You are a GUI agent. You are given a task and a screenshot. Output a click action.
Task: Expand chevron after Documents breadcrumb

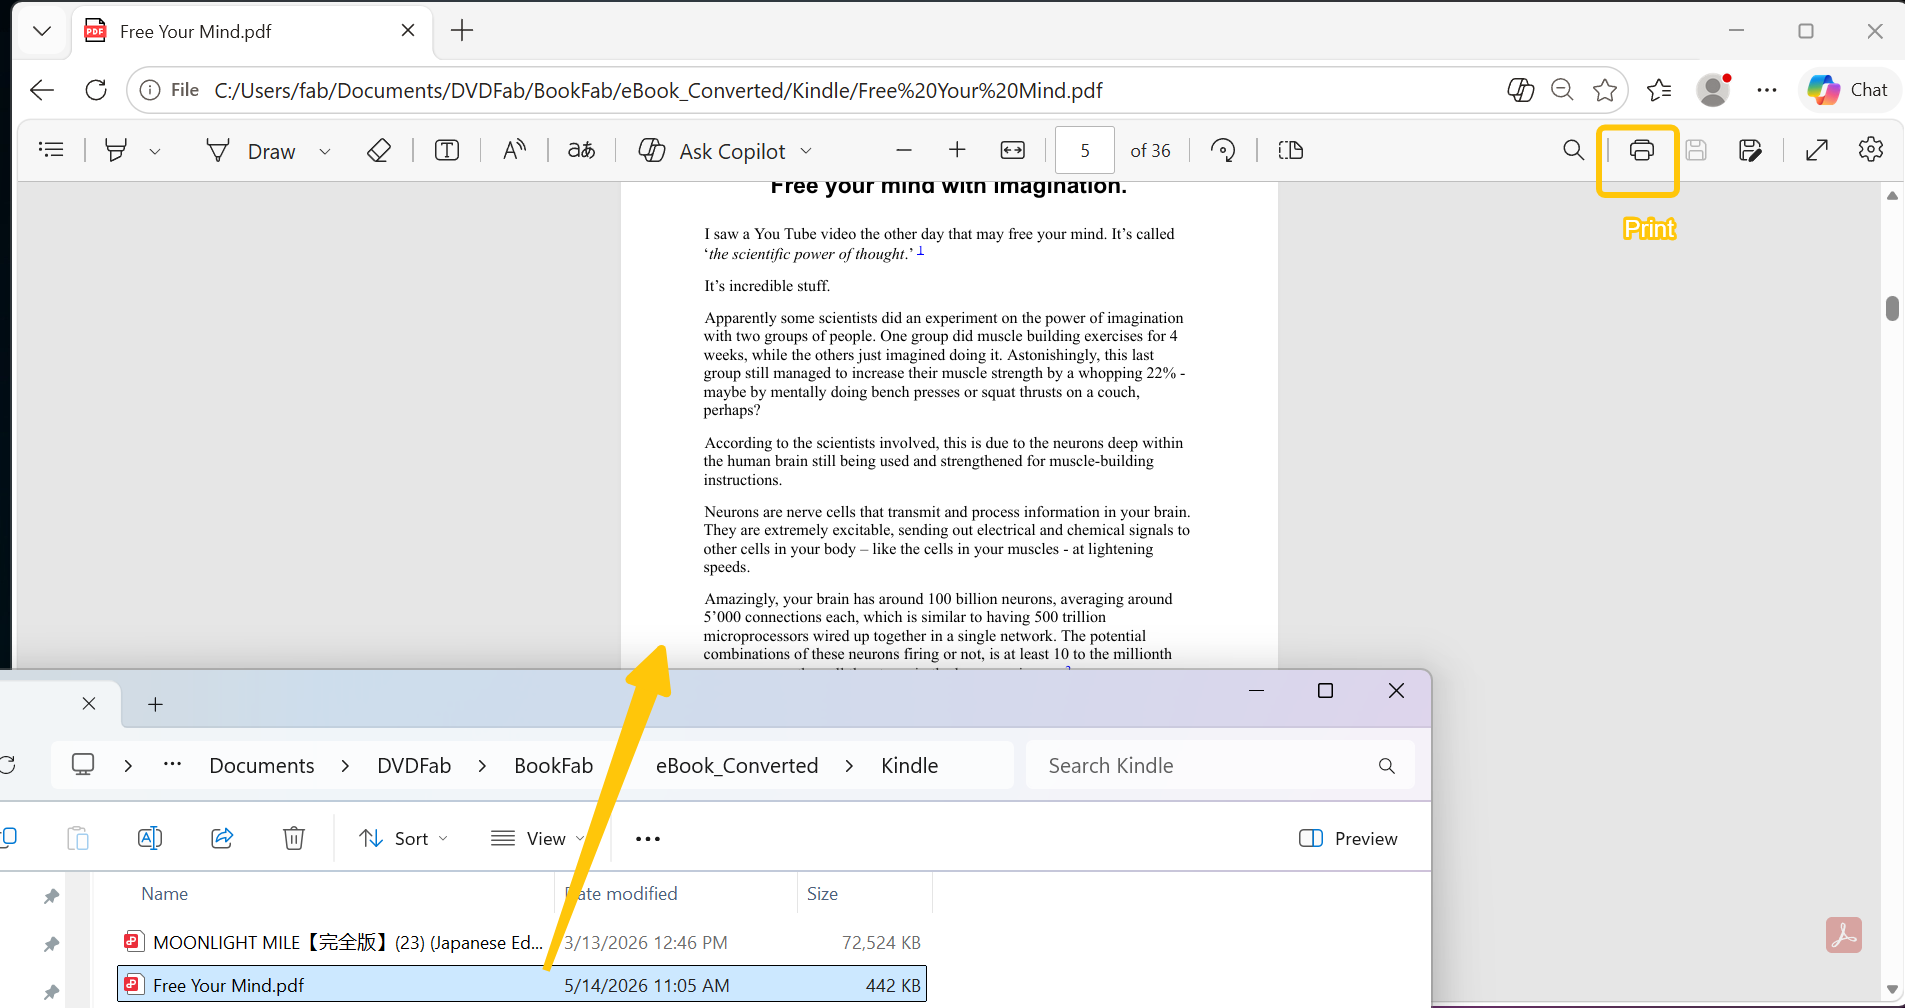[345, 766]
